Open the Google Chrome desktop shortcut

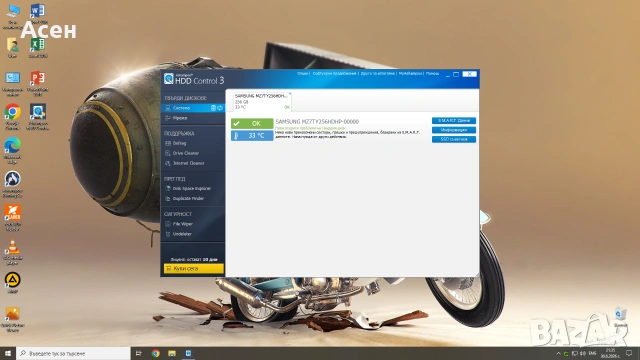click(x=12, y=116)
